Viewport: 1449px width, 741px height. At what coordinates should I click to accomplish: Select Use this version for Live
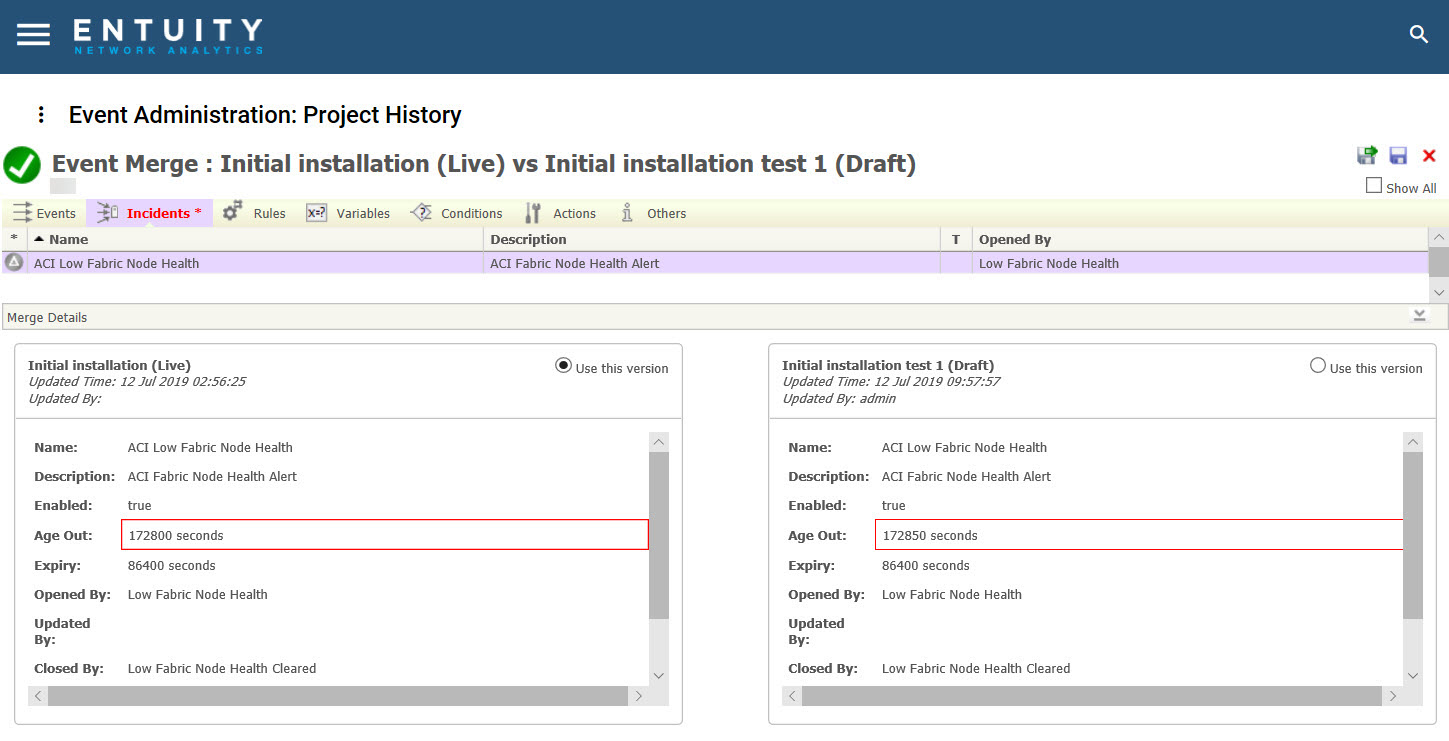563,366
